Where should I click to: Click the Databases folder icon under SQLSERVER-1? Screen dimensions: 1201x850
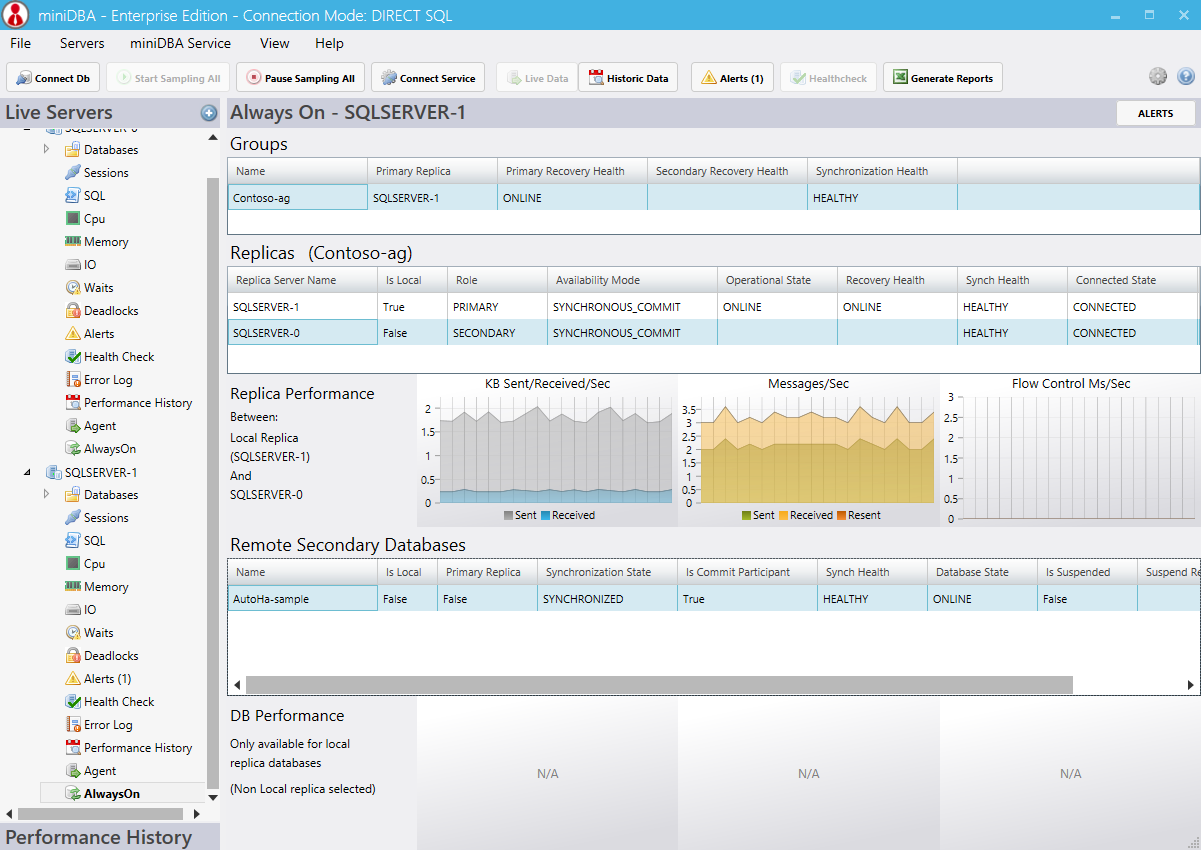(x=73, y=495)
